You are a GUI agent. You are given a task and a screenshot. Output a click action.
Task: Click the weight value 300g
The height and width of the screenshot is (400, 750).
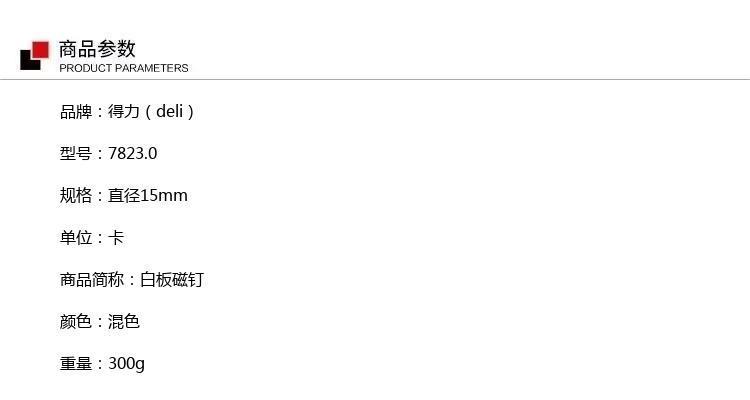pyautogui.click(x=126, y=364)
